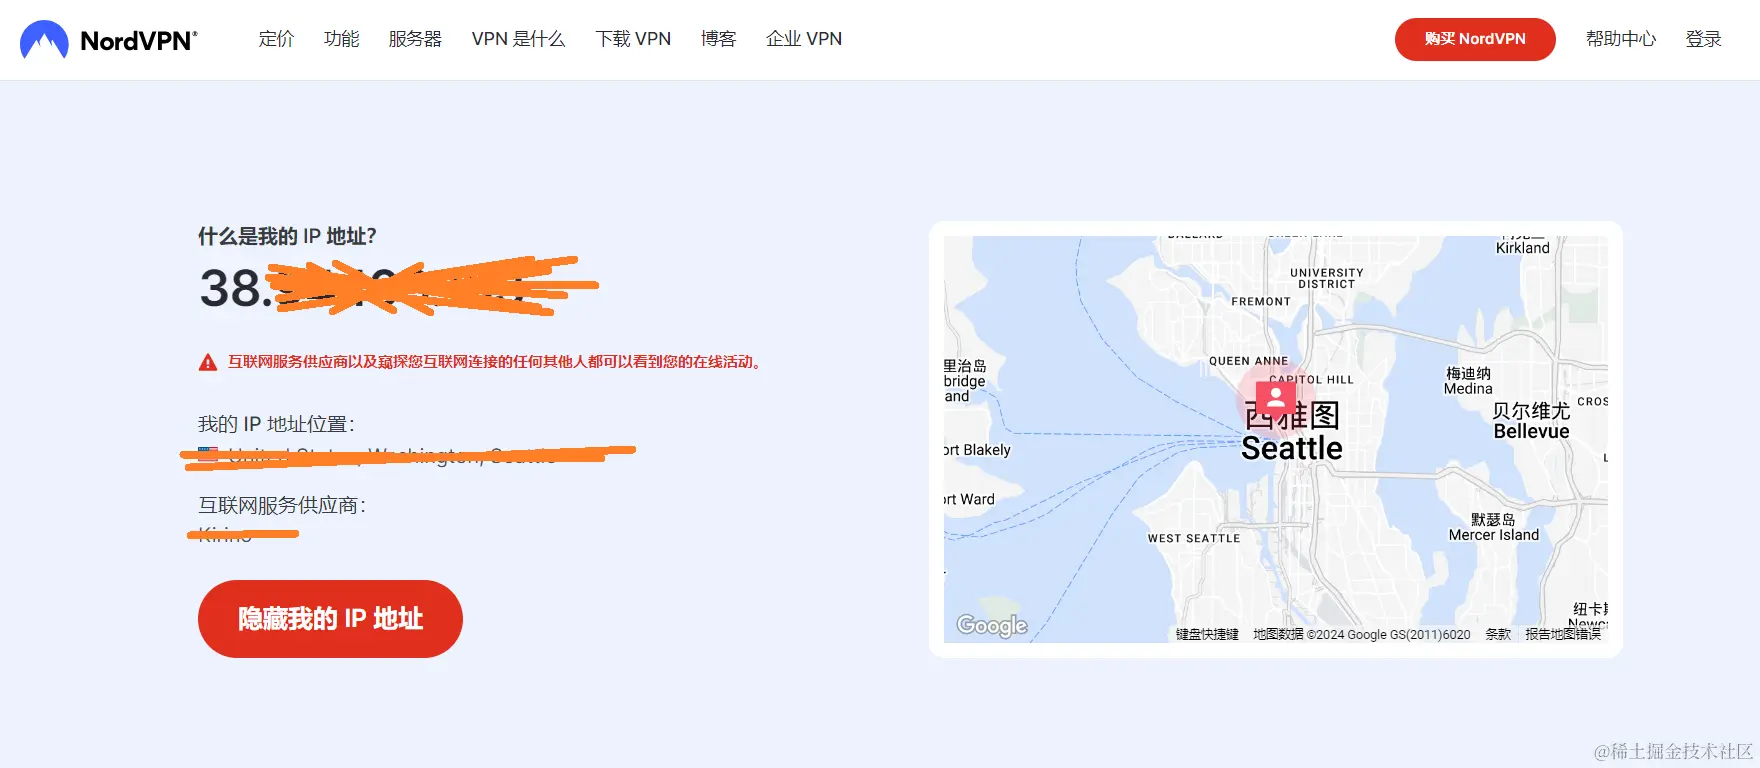1760x768 pixels.
Task: Click the red warning triangle icon
Action: click(x=208, y=362)
